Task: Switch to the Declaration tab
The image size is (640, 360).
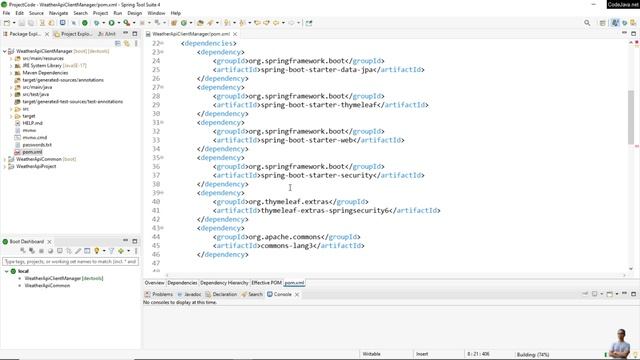Action: pyautogui.click(x=221, y=294)
